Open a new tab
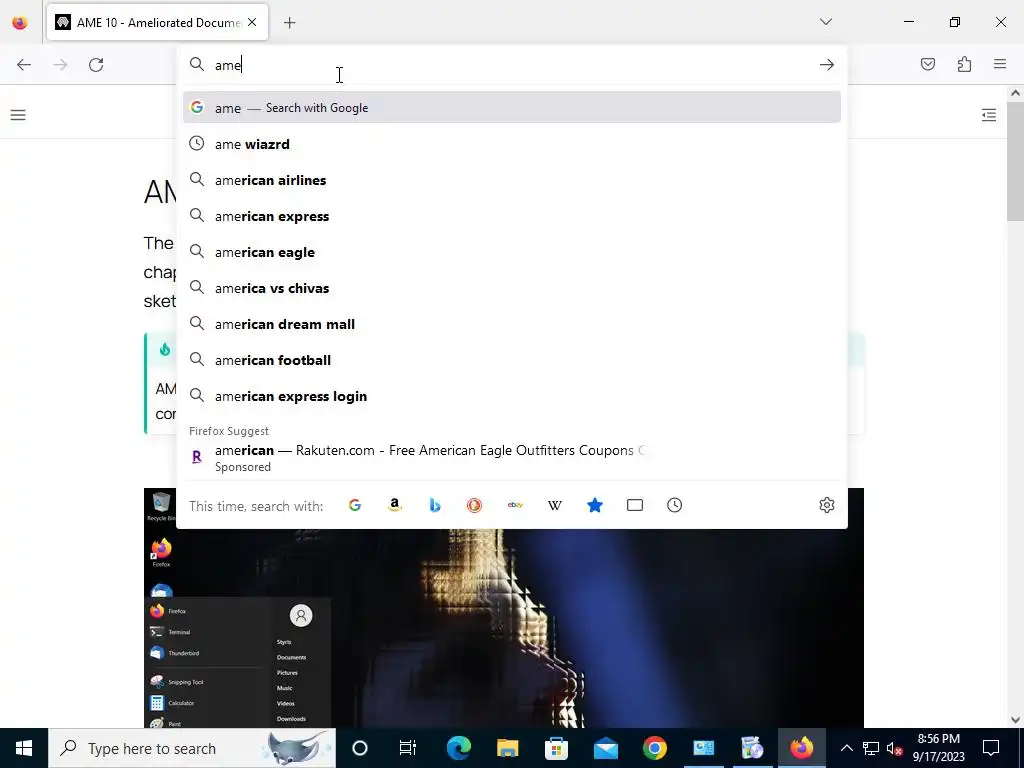 (290, 23)
